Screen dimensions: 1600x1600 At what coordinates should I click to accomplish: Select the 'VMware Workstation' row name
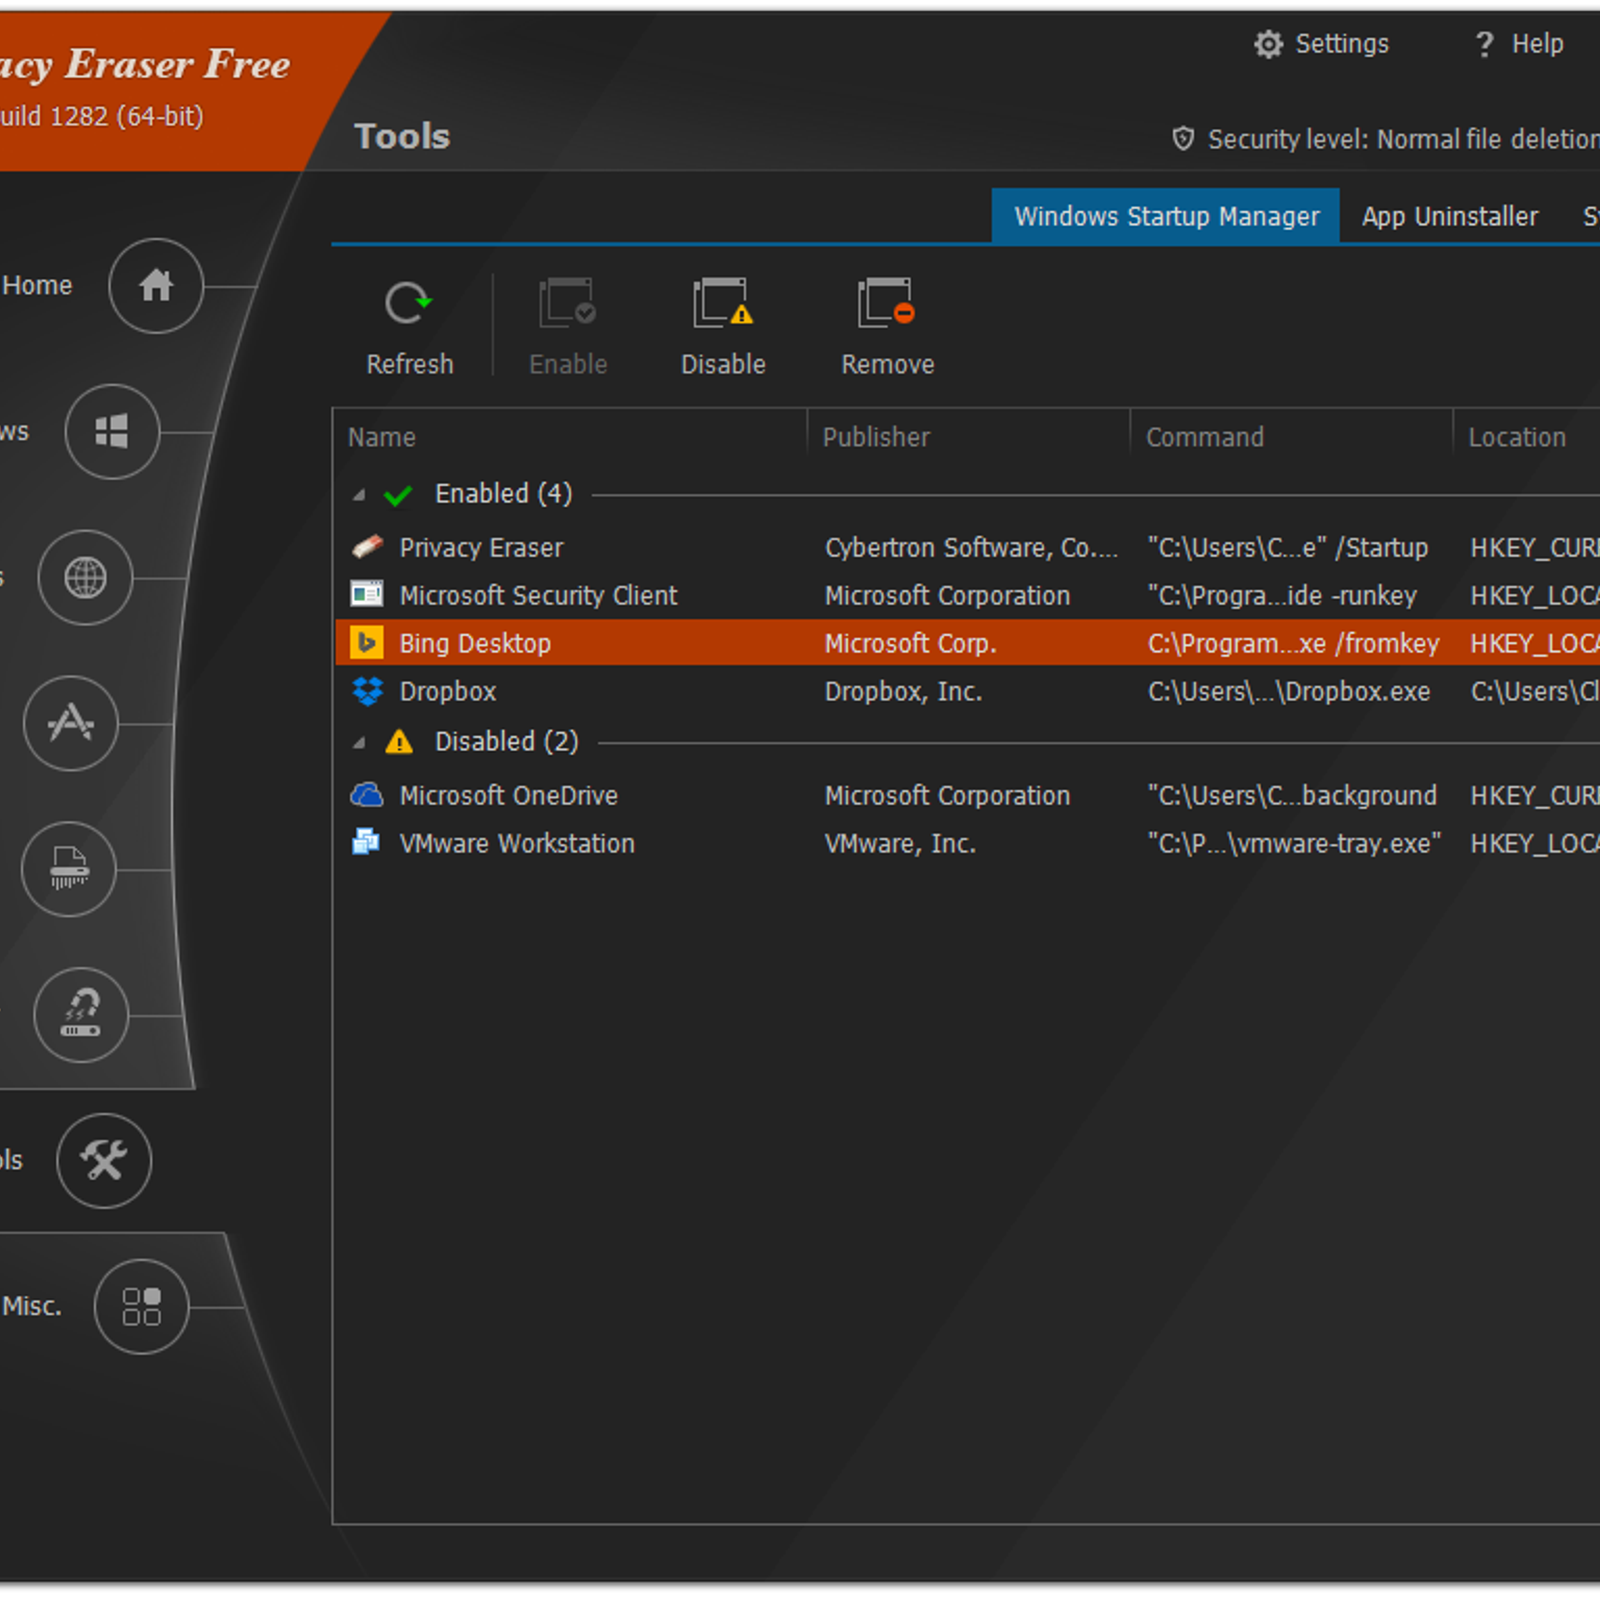(517, 843)
